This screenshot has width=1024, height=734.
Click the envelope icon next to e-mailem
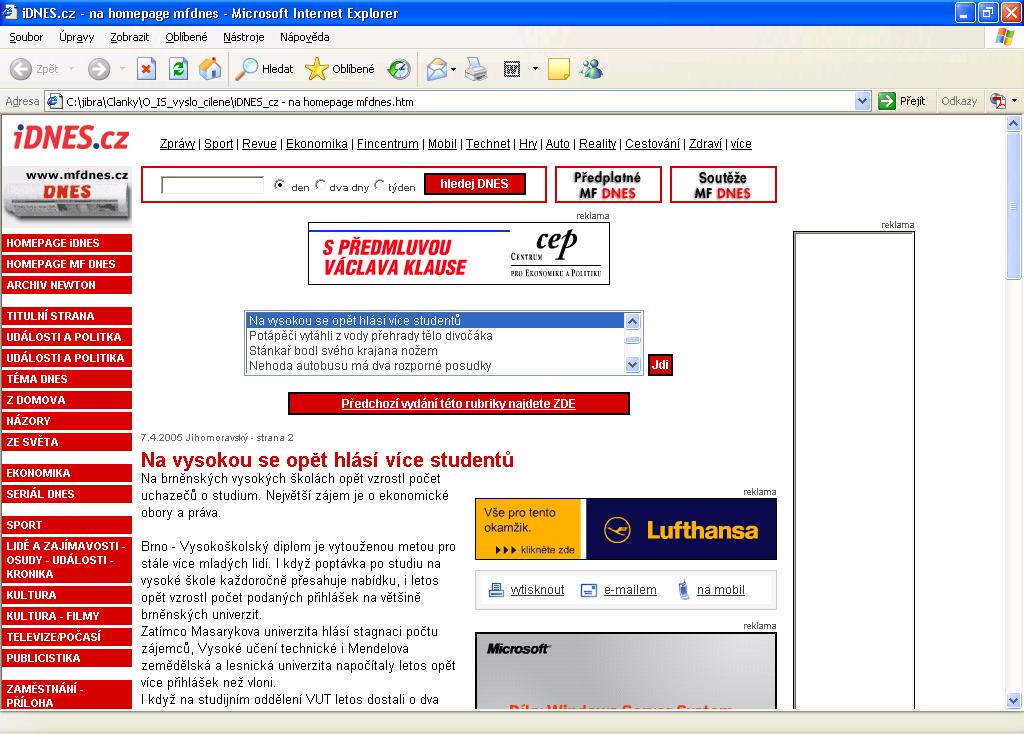[x=588, y=590]
